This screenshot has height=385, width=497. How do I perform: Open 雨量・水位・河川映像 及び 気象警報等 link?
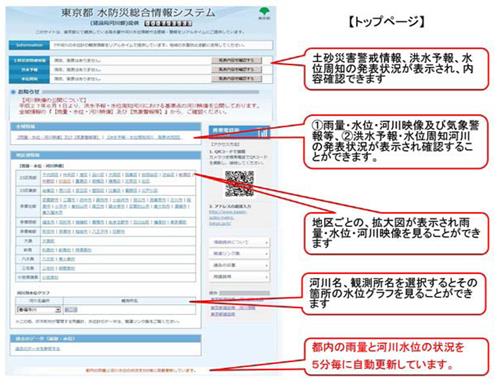tap(58, 137)
